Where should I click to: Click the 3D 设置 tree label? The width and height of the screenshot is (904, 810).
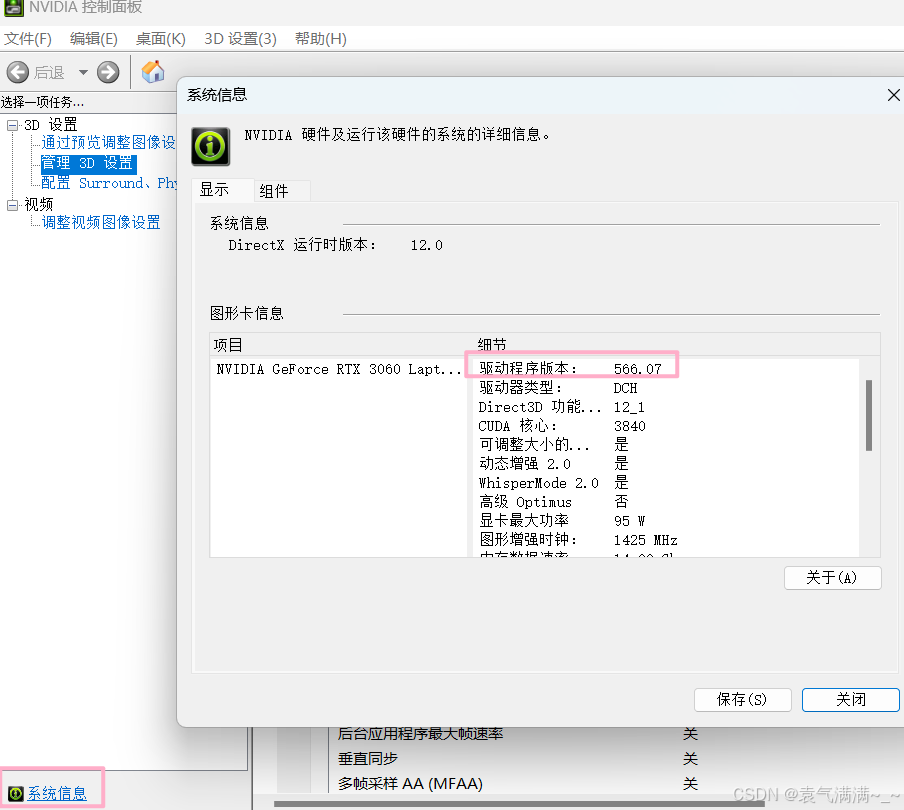click(x=51, y=125)
